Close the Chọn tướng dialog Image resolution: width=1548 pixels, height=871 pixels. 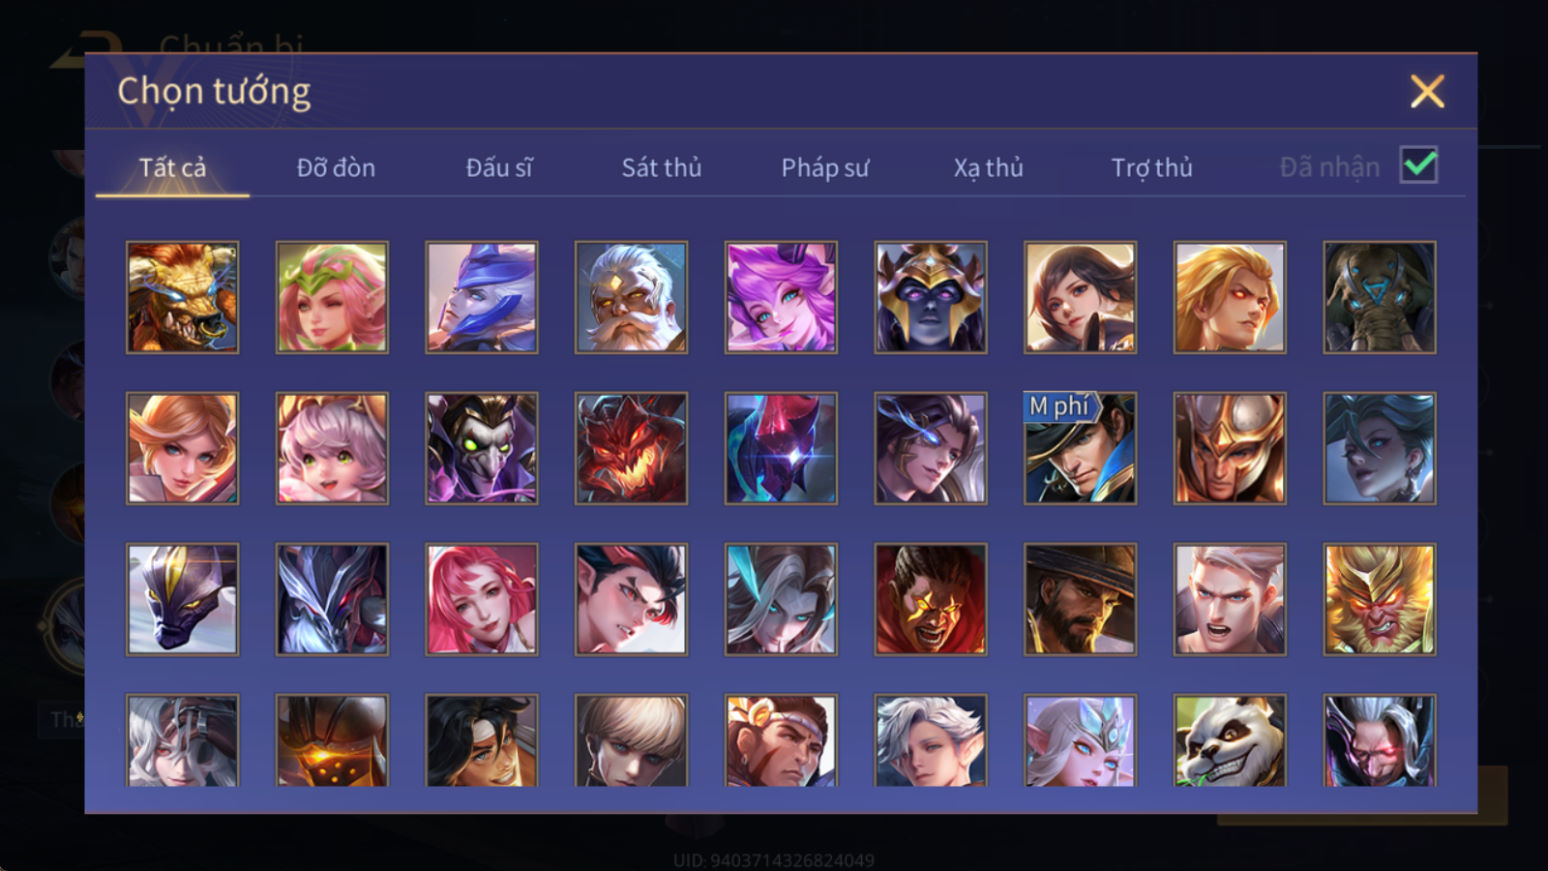coord(1427,91)
